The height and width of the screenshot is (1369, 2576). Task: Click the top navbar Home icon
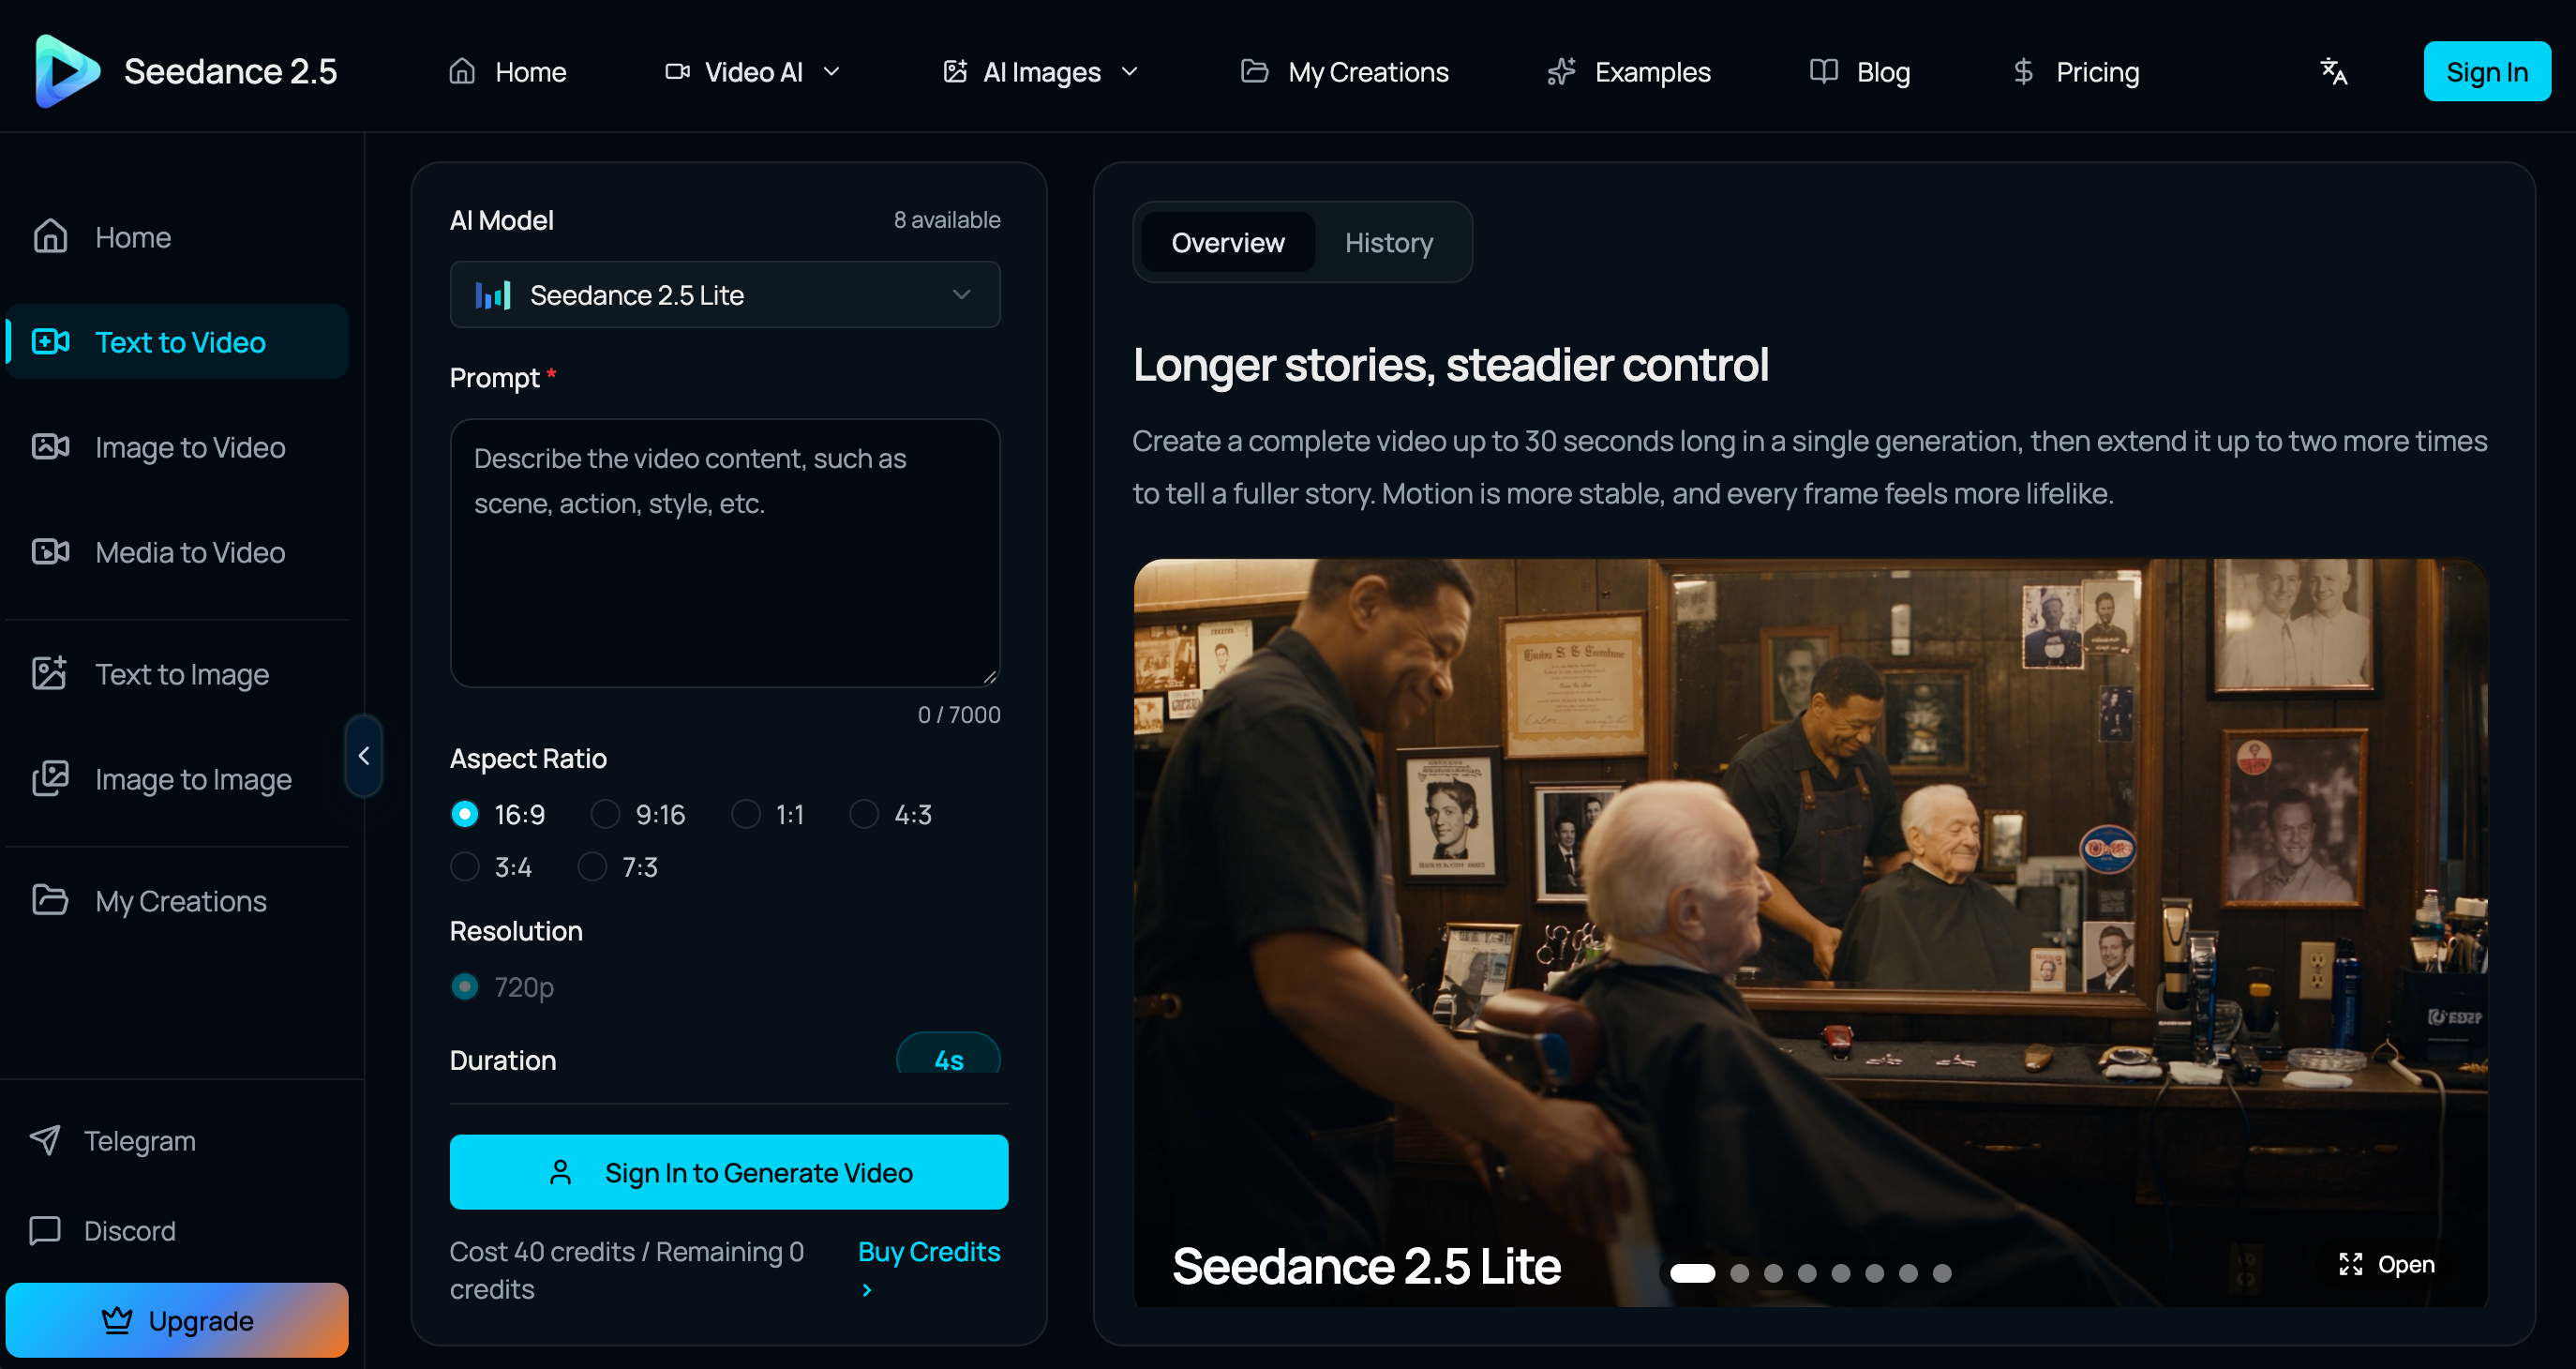[x=462, y=71]
